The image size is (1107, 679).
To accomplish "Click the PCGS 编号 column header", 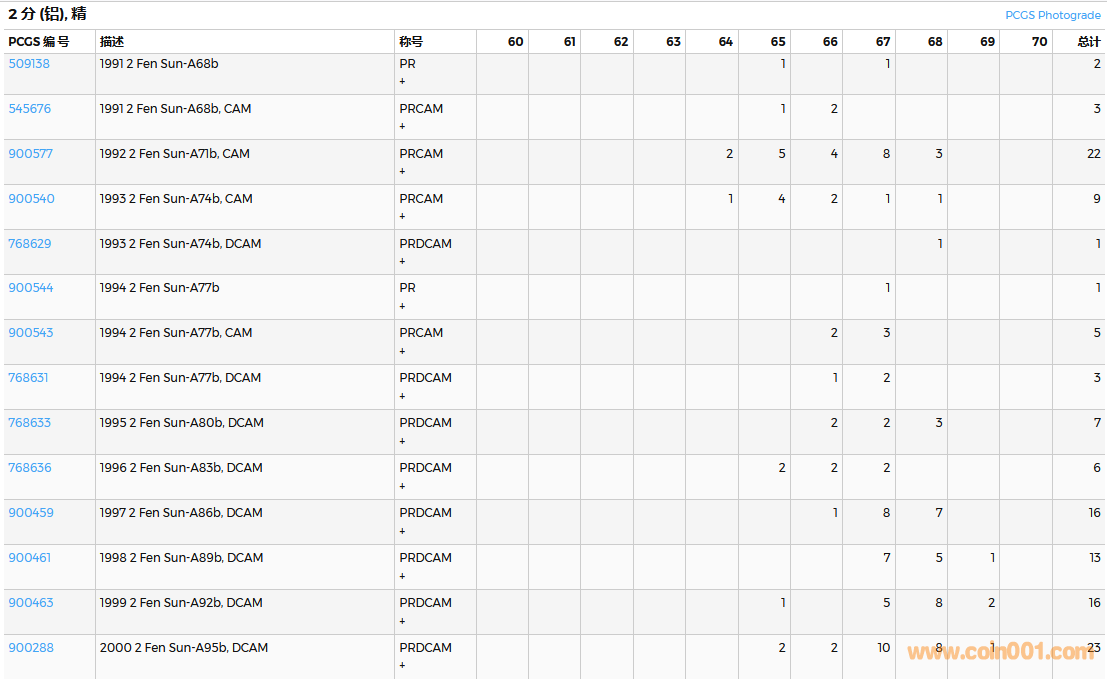I will (x=39, y=42).
